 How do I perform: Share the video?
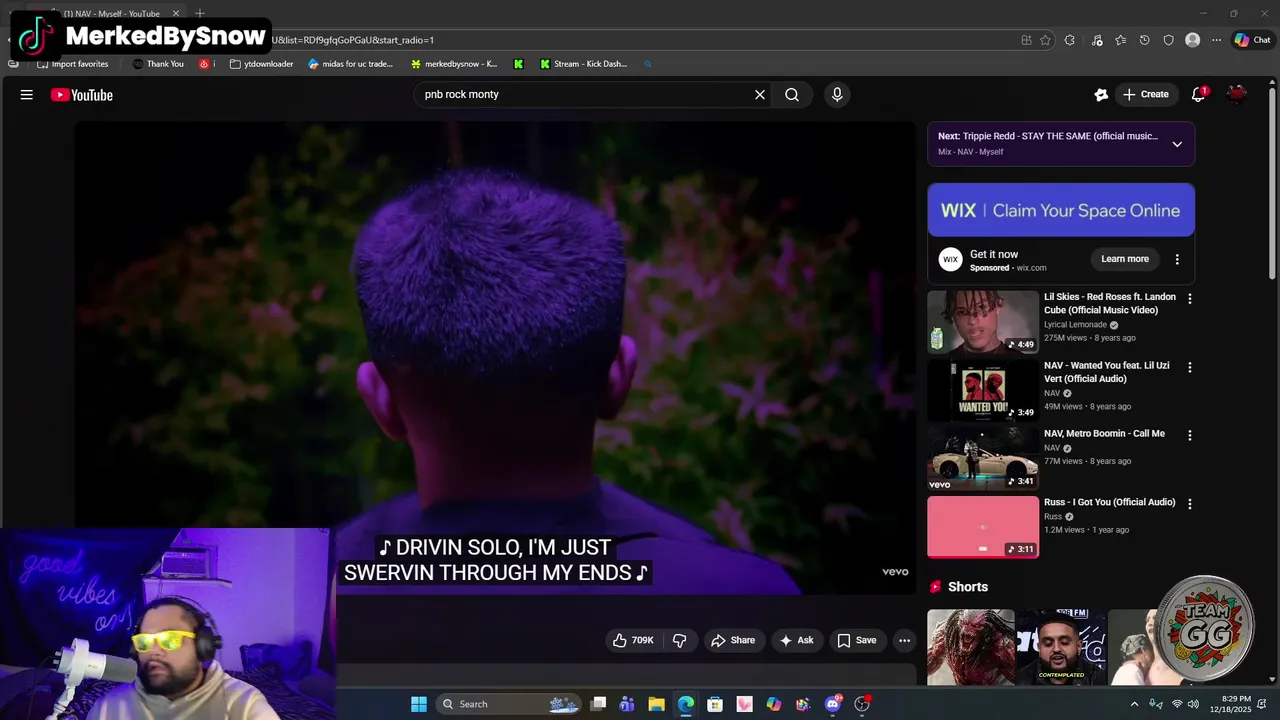point(733,641)
